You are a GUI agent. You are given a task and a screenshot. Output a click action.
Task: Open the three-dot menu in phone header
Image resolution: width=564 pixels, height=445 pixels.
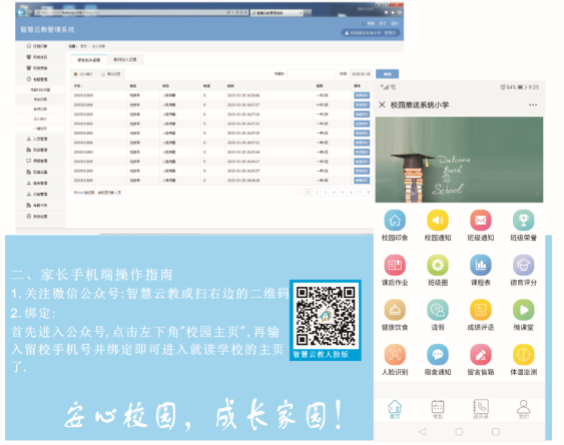coord(533,105)
